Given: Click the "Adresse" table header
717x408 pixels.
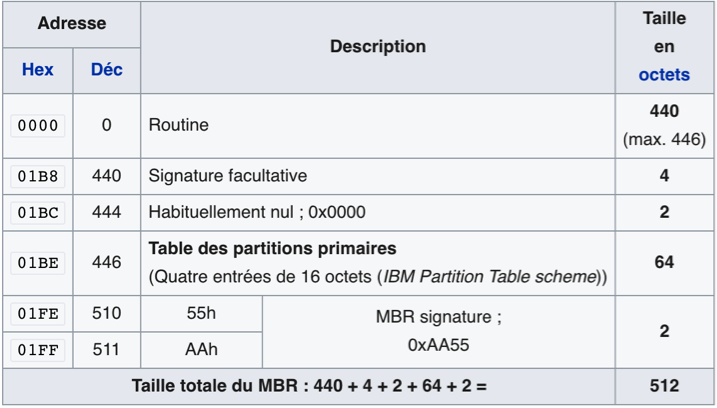Looking at the screenshot, I should point(71,23).
